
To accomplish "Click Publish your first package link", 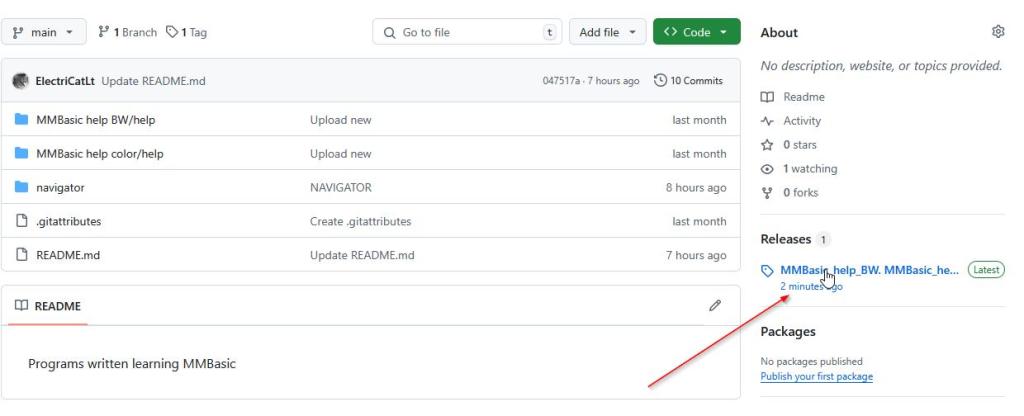I will 816,377.
